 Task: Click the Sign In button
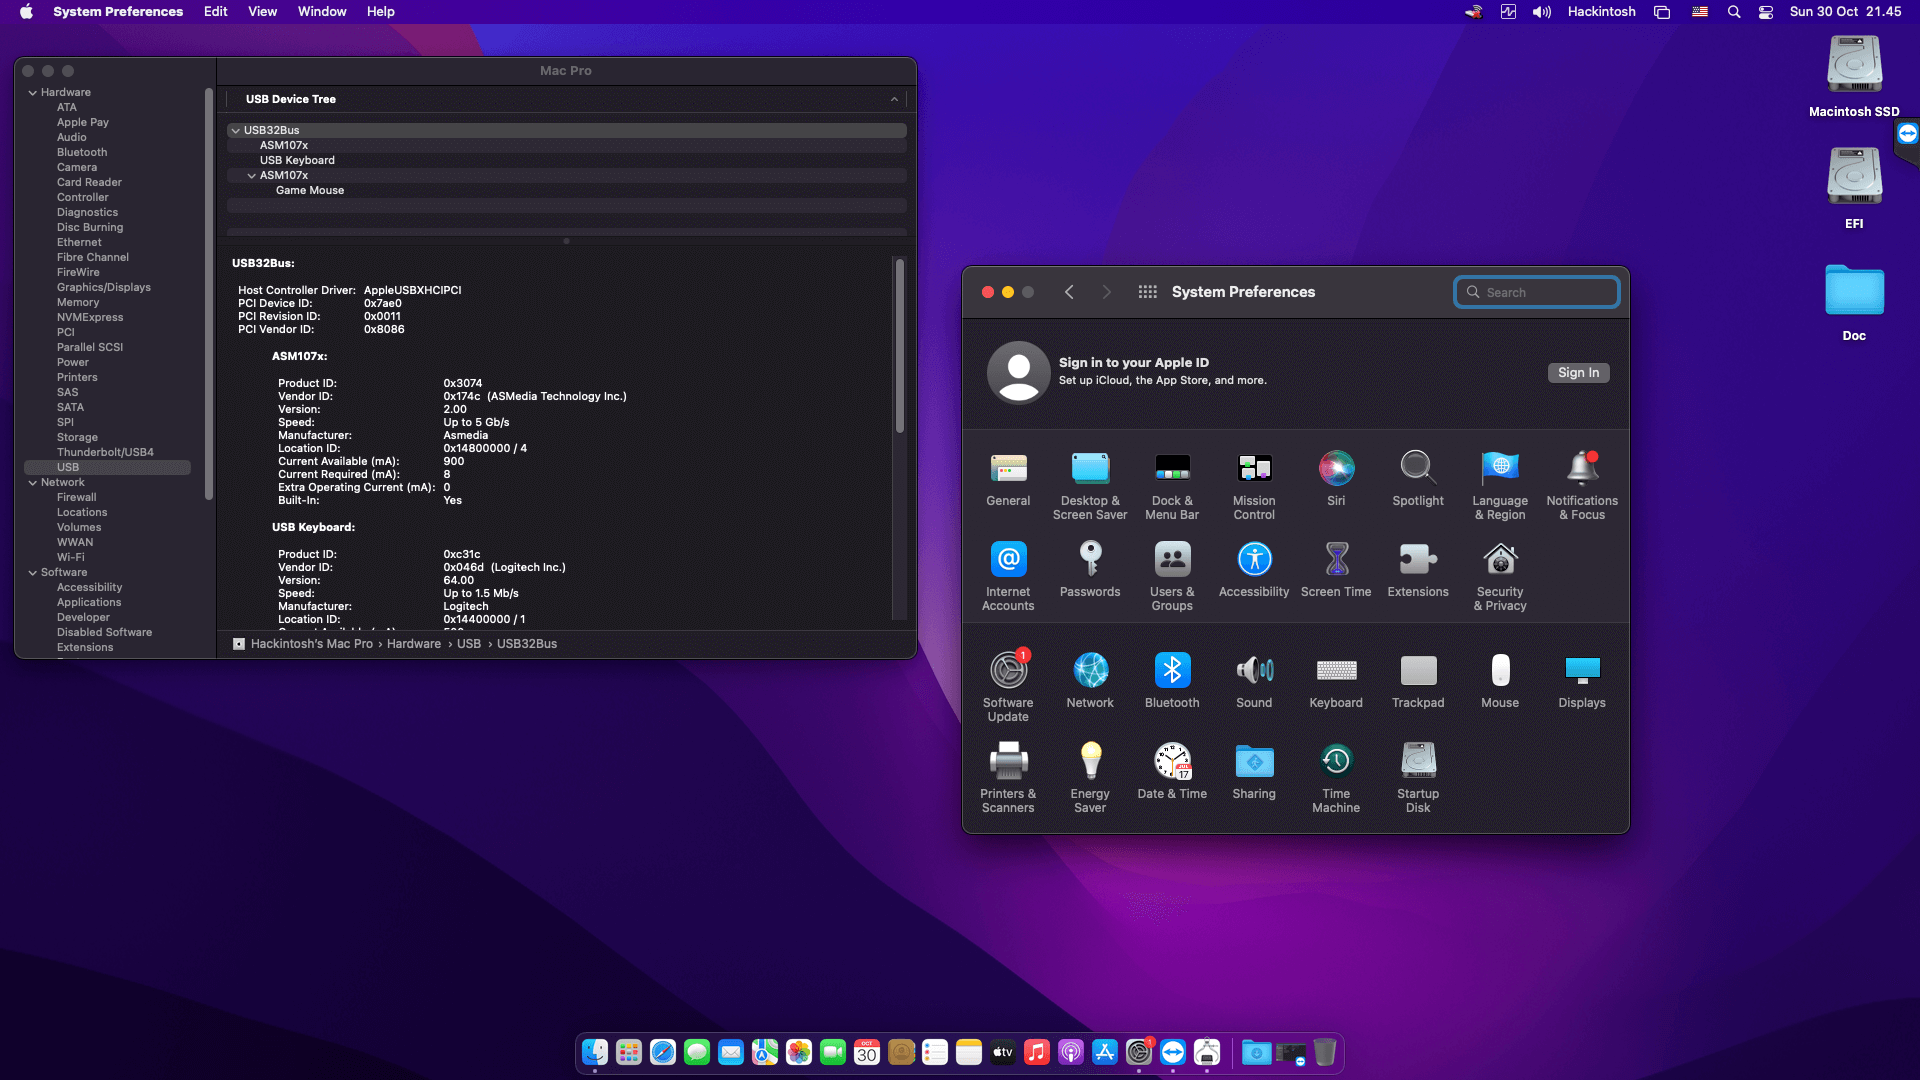1578,373
